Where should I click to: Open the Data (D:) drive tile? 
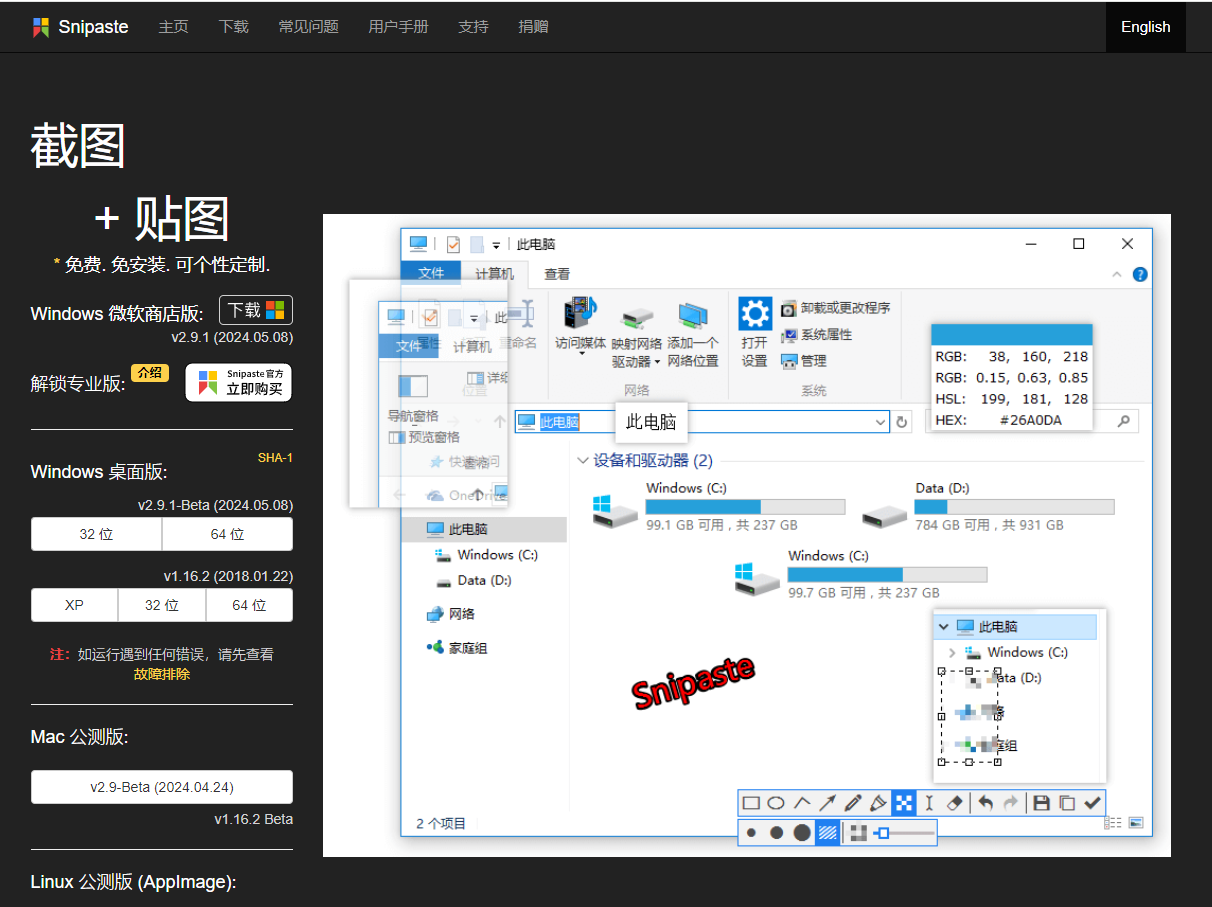point(987,506)
